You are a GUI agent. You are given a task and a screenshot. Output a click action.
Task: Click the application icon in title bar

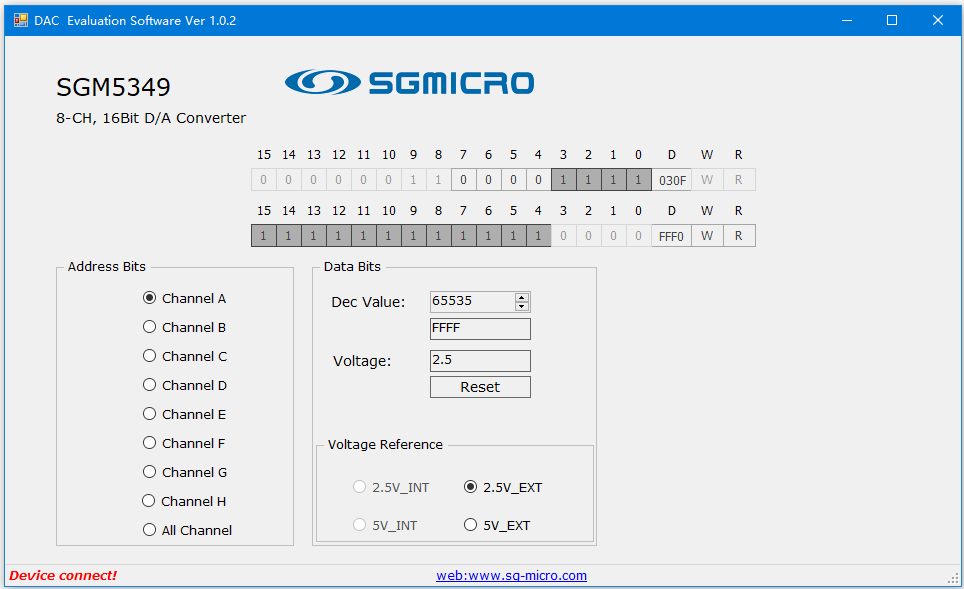[x=21, y=20]
